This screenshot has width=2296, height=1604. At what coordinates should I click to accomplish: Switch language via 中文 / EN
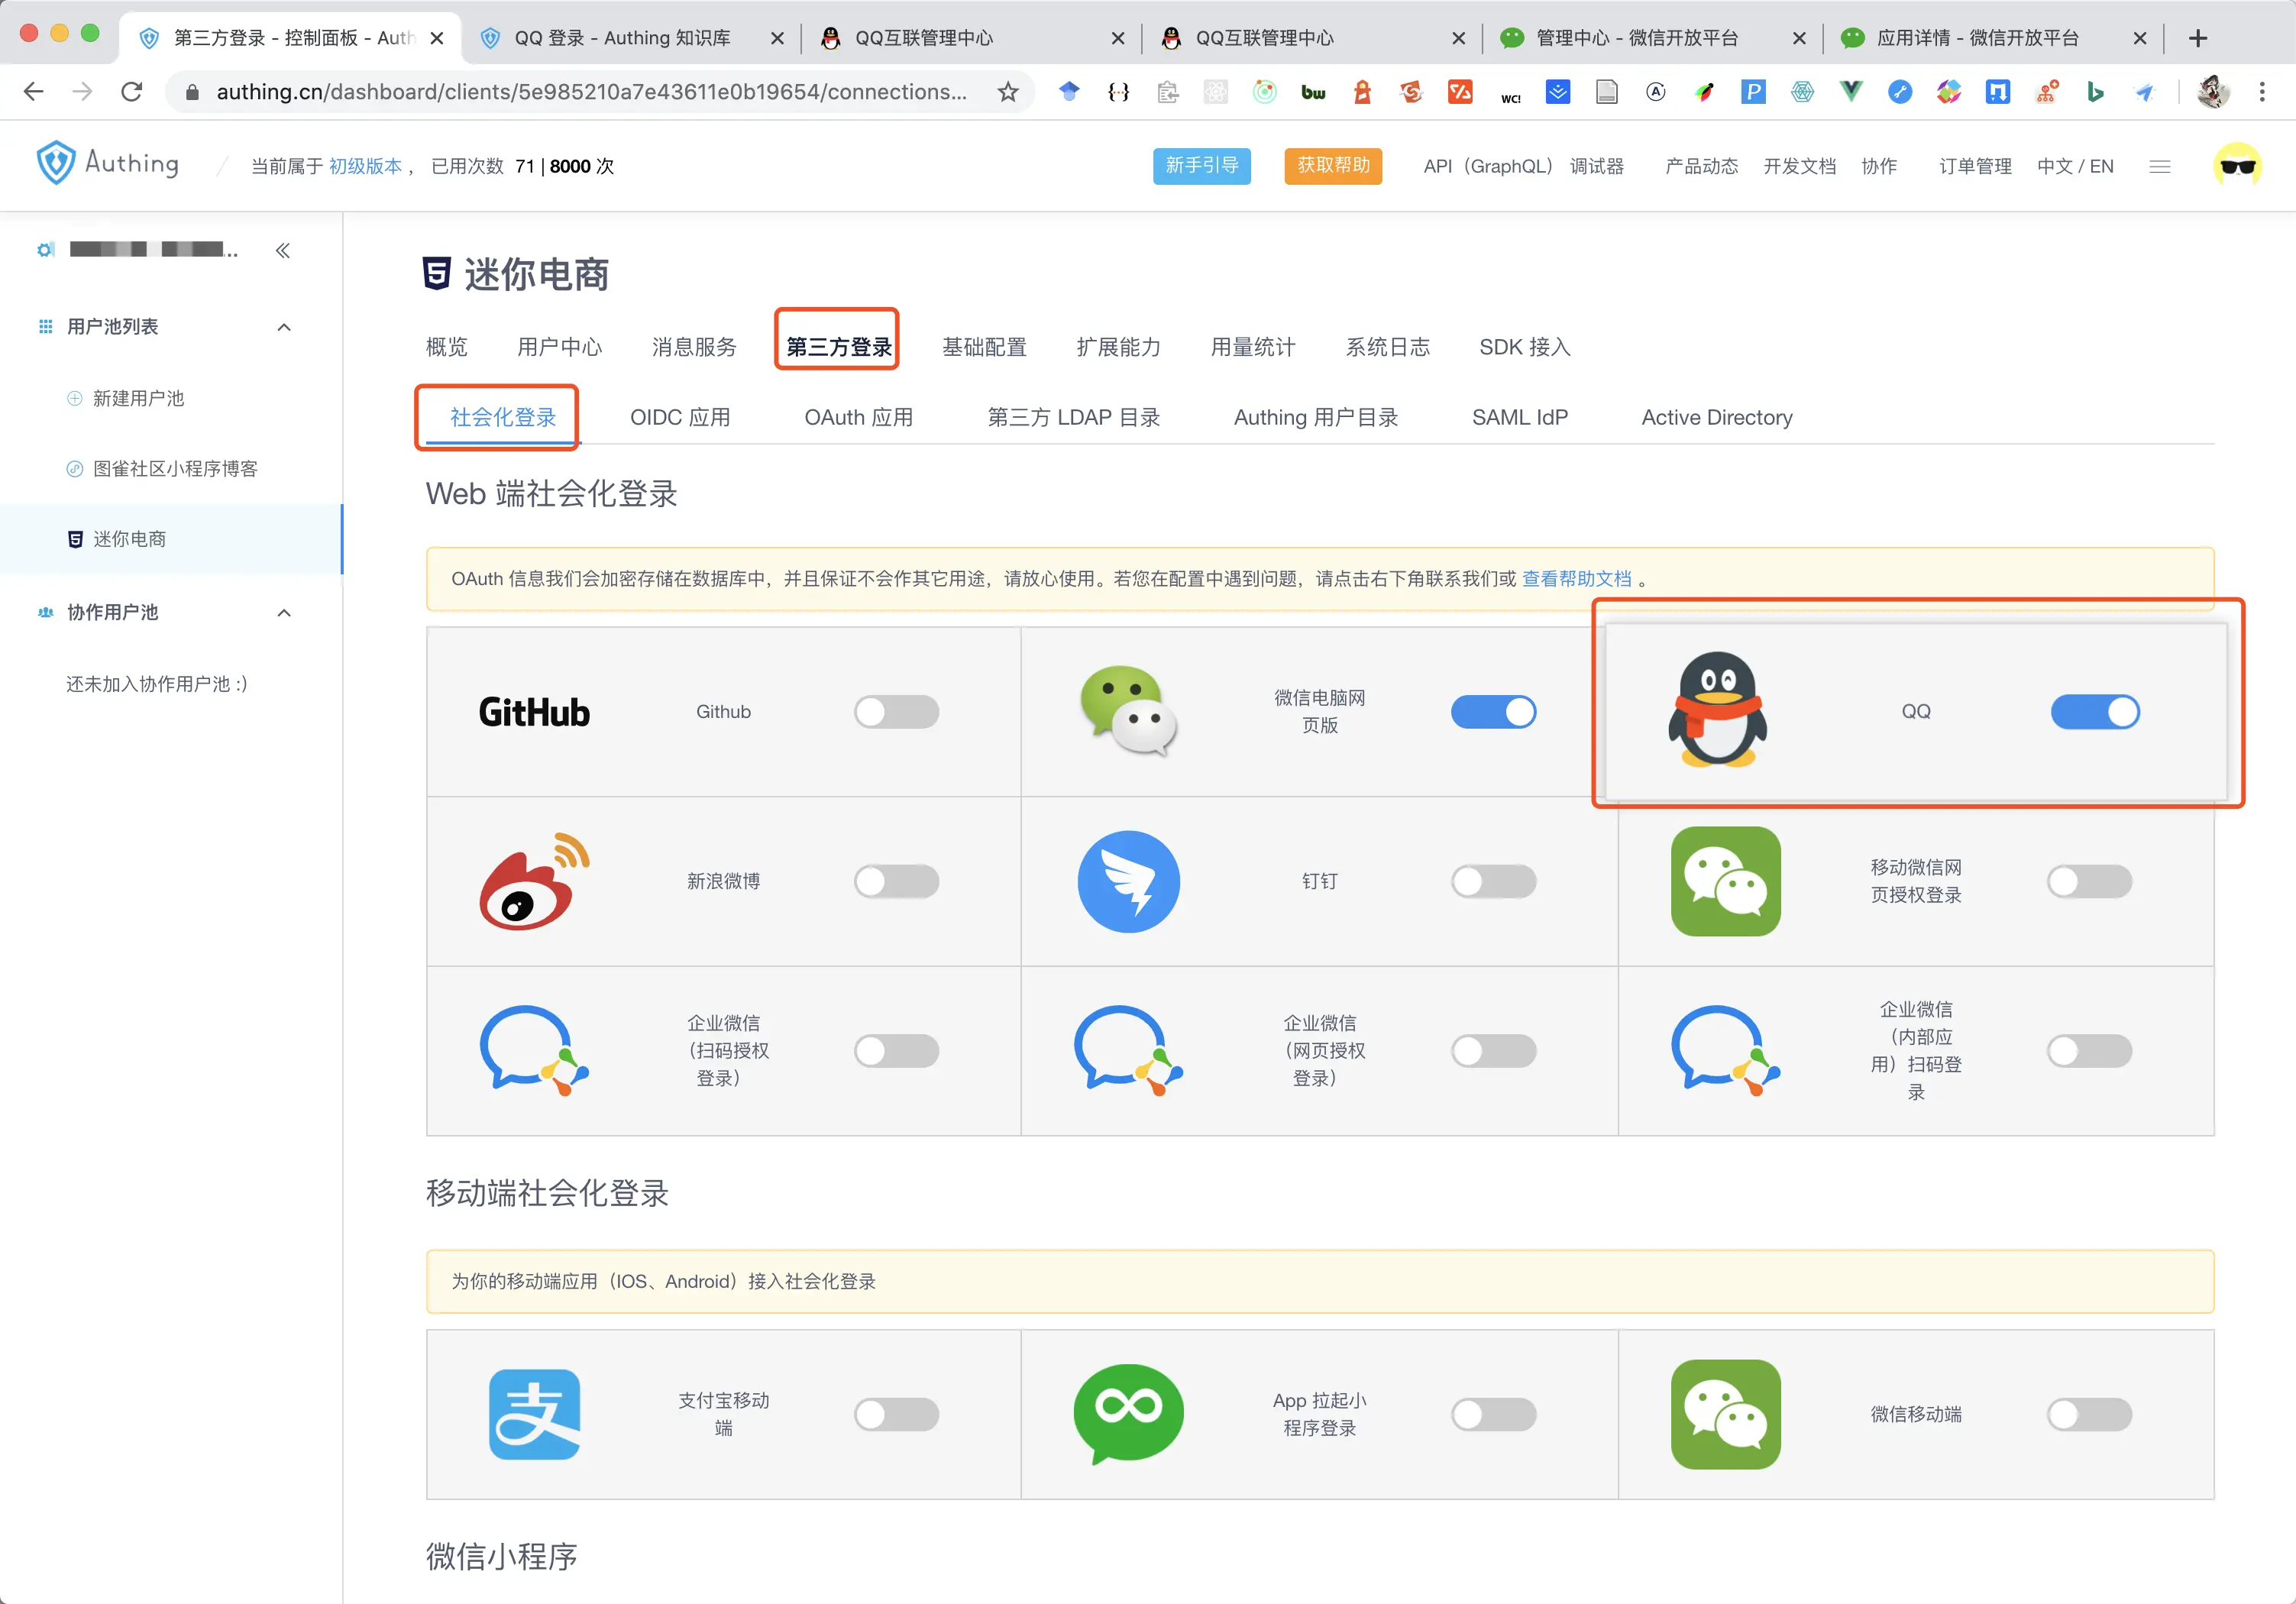pos(2075,166)
